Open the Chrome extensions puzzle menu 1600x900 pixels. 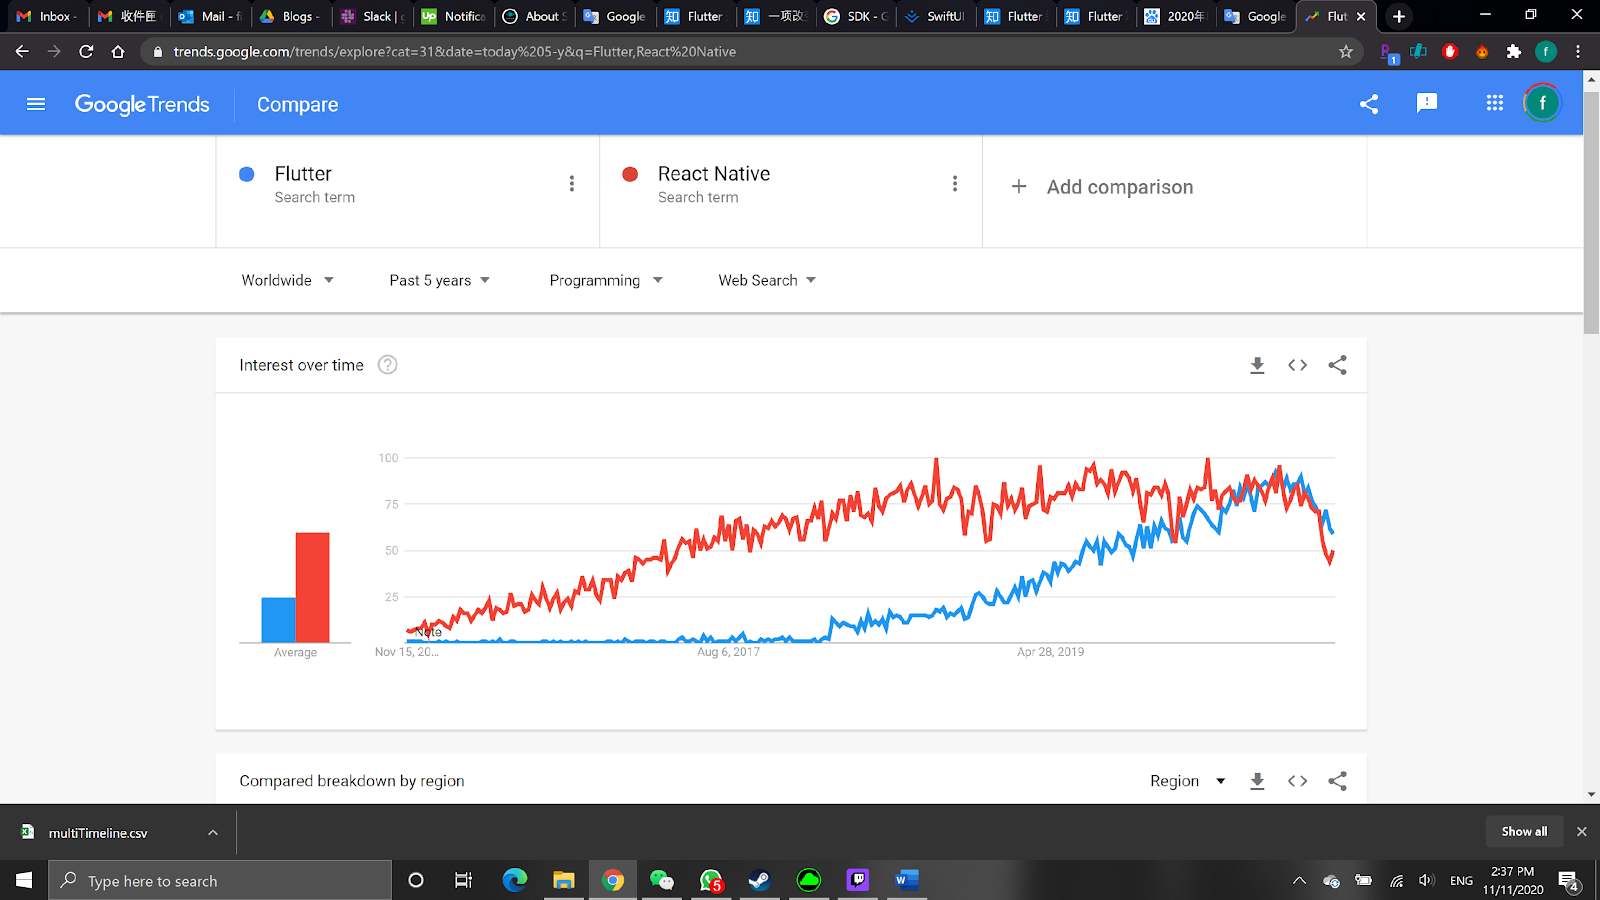[x=1514, y=52]
